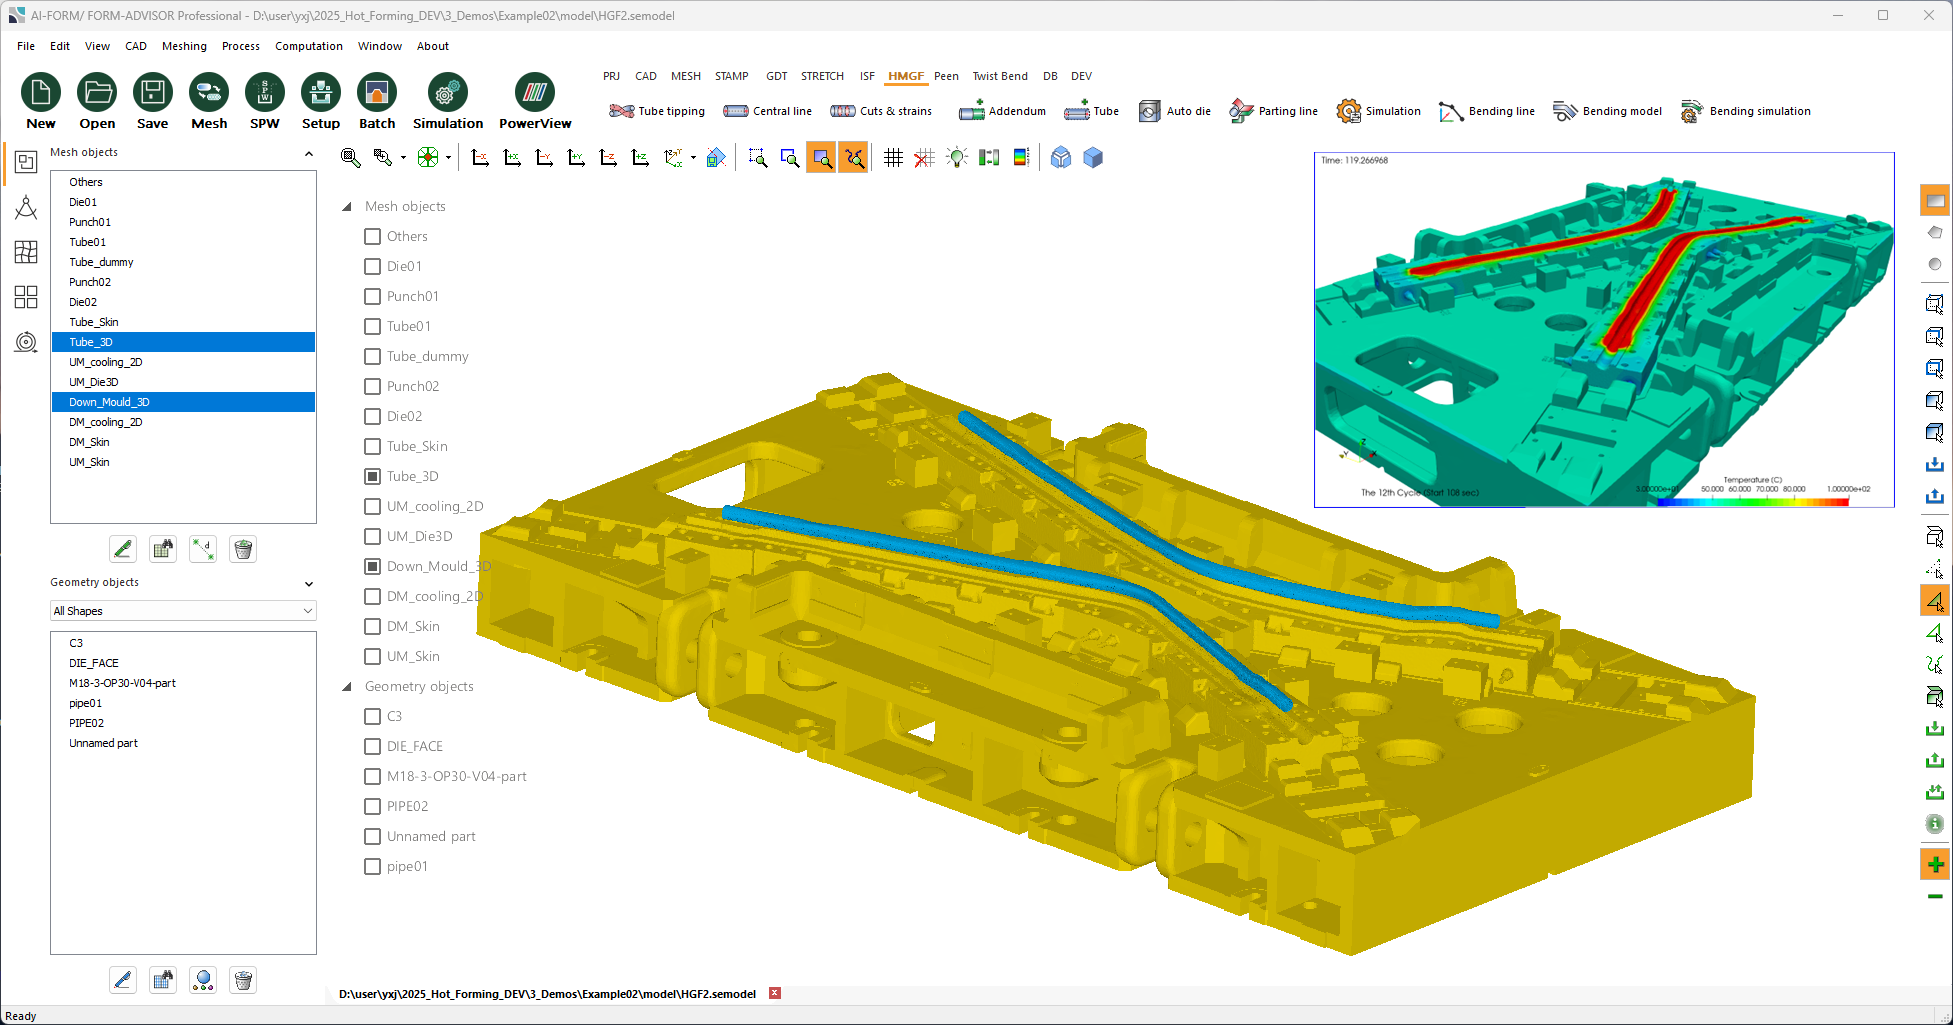1953x1025 pixels.
Task: Collapse the Geometry objects tree node
Action: pyautogui.click(x=347, y=687)
